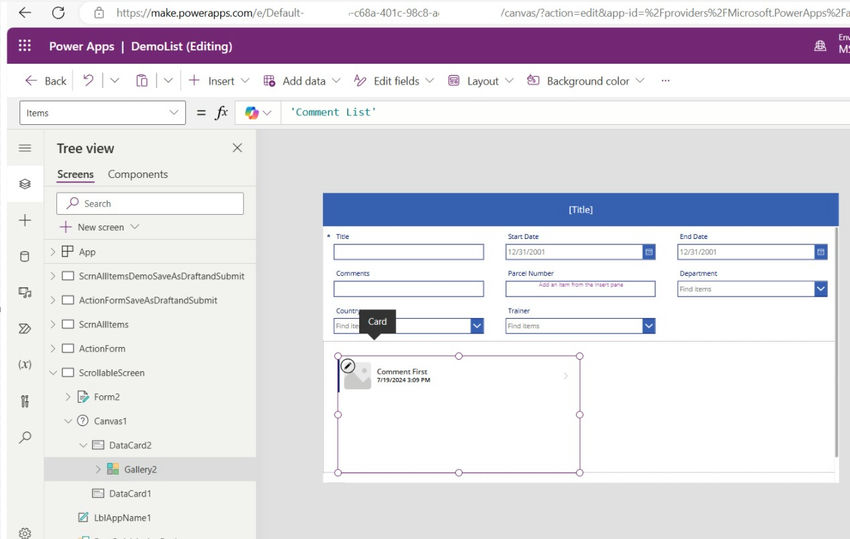Collapse the Canvas1 node

coord(68,421)
